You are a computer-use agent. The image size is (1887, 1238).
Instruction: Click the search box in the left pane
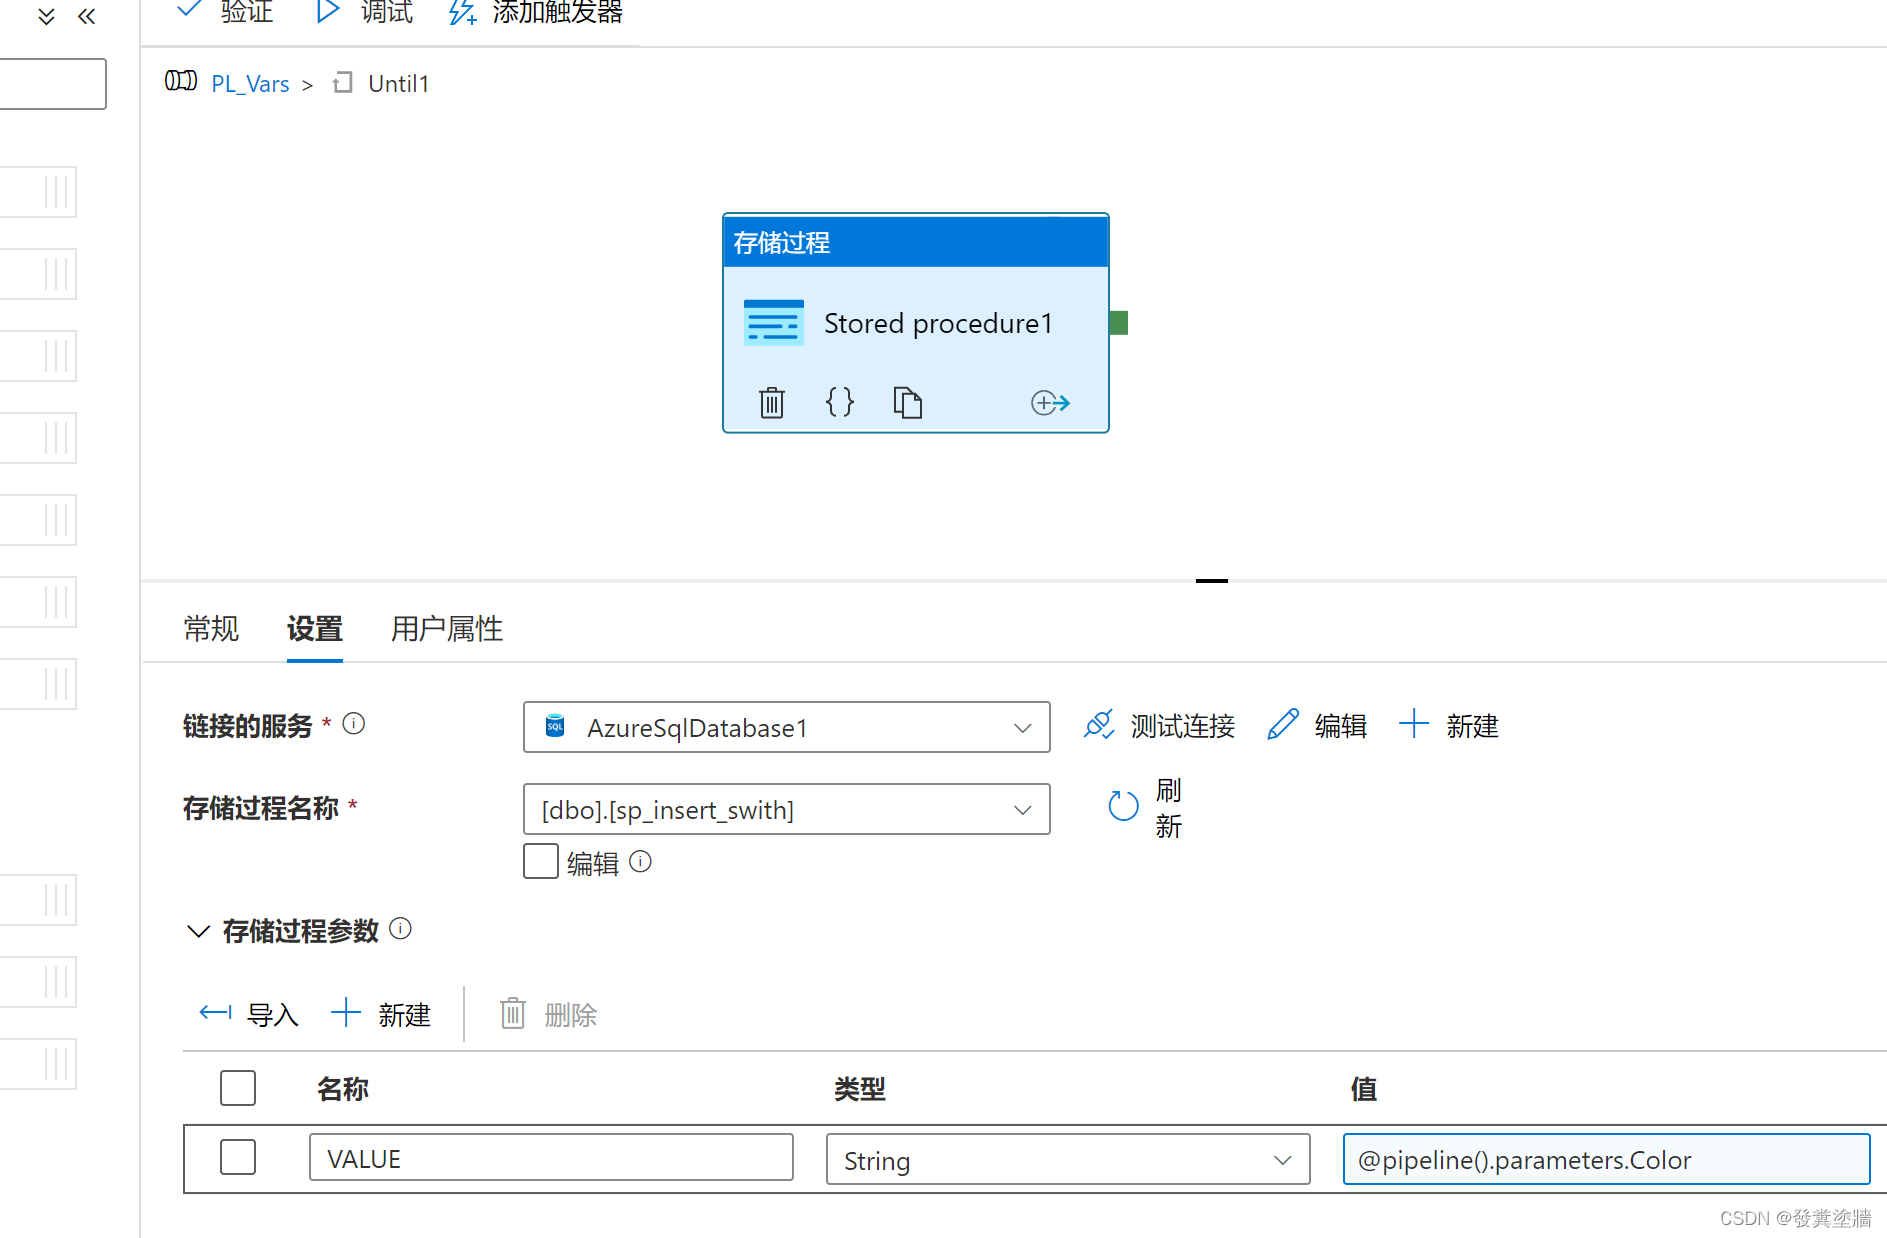point(53,84)
